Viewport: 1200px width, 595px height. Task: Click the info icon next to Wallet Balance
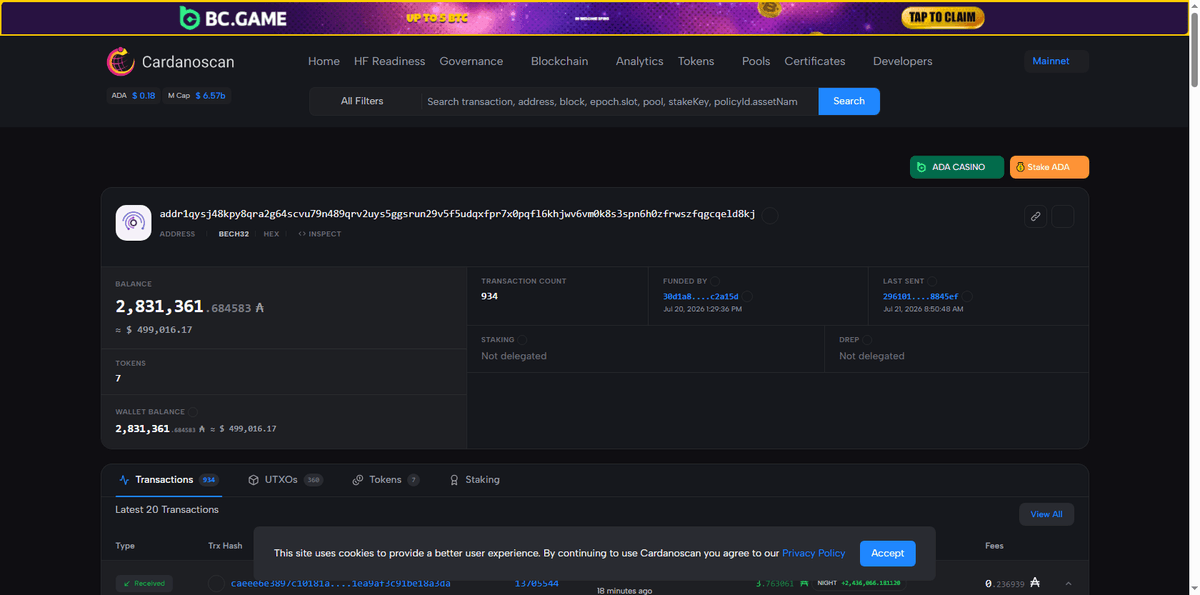193,412
